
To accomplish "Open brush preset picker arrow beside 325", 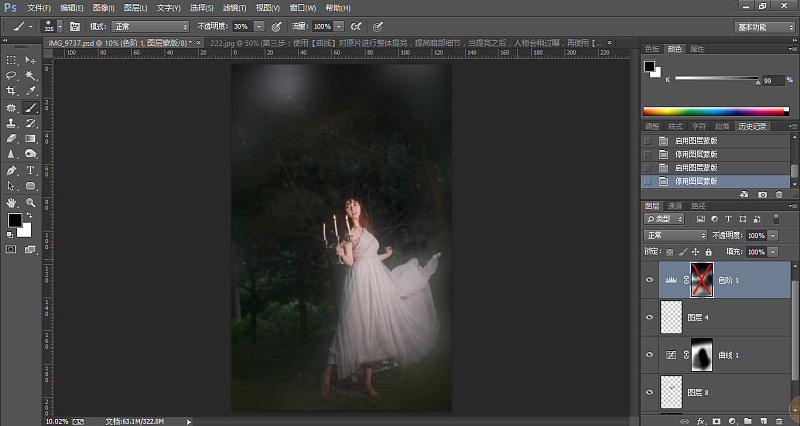I will point(60,27).
